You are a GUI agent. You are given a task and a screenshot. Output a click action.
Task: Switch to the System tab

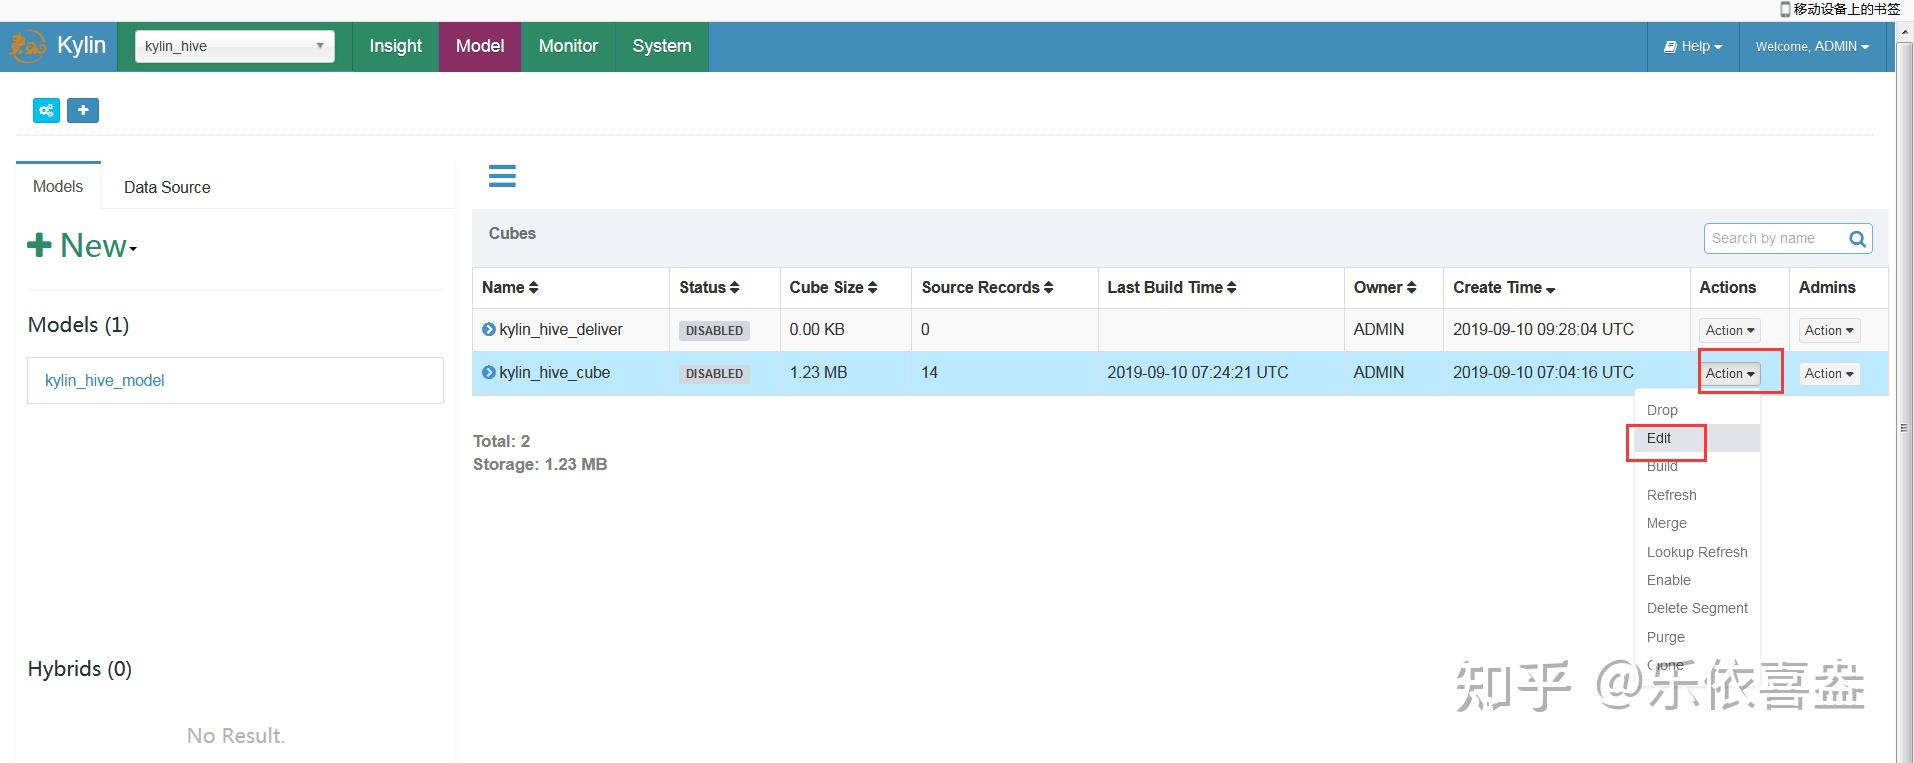tap(662, 46)
